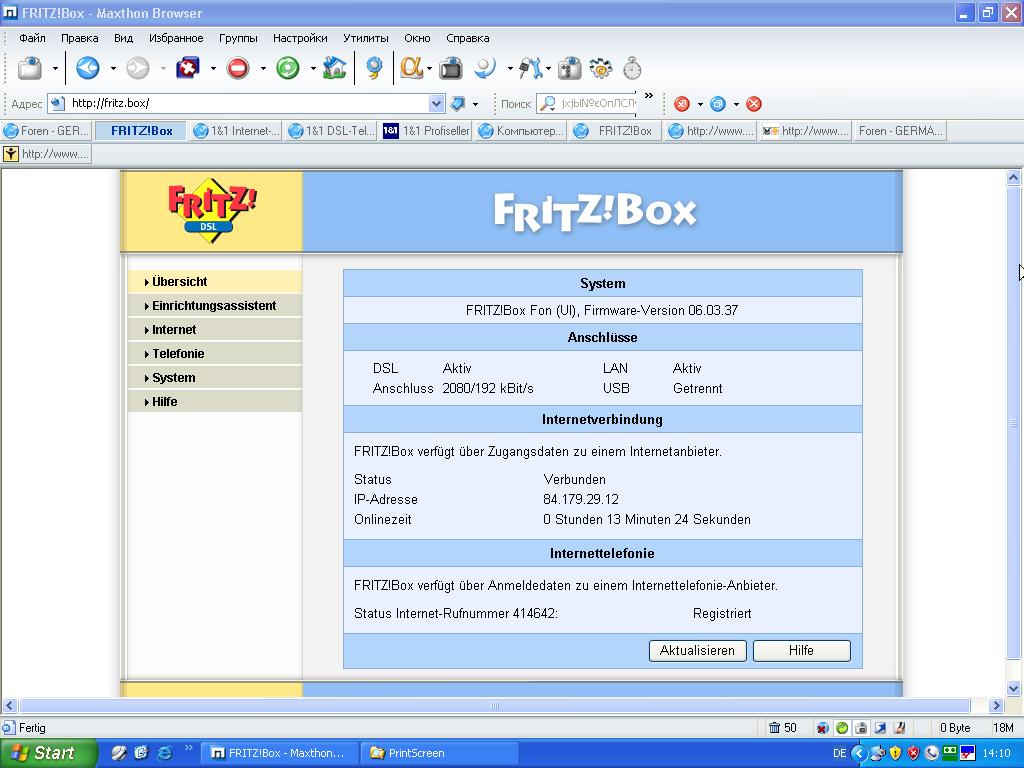
Task: Switch to the 1&1 Profiseller tab
Action: [426, 131]
